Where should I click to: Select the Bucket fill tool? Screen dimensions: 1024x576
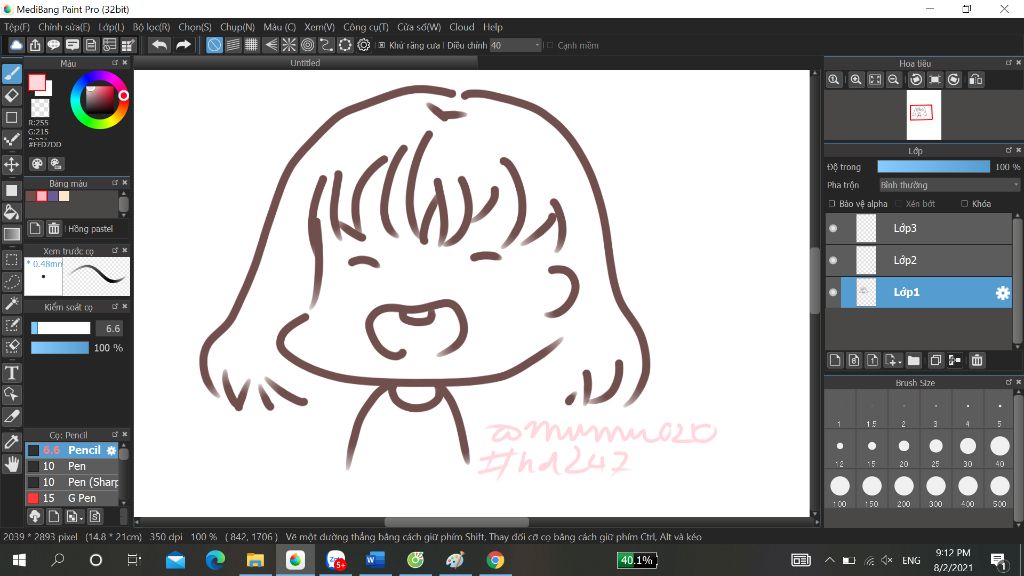coord(12,212)
